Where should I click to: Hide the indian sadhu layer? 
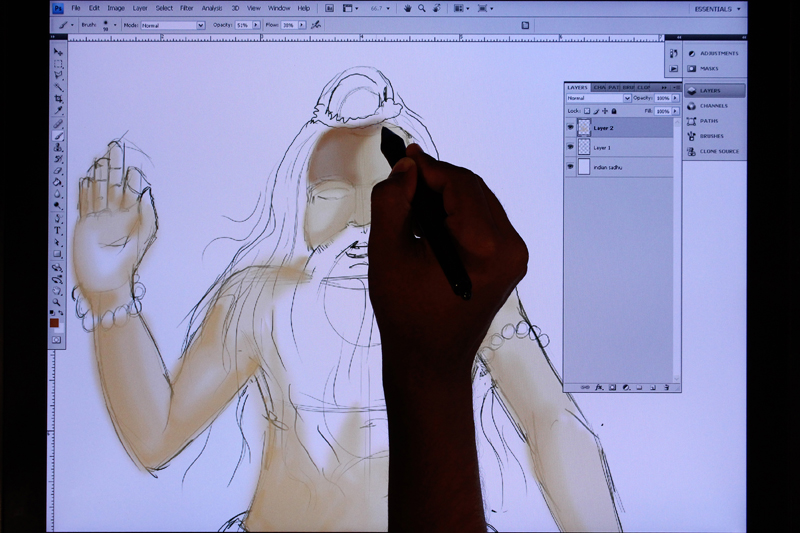(x=571, y=168)
